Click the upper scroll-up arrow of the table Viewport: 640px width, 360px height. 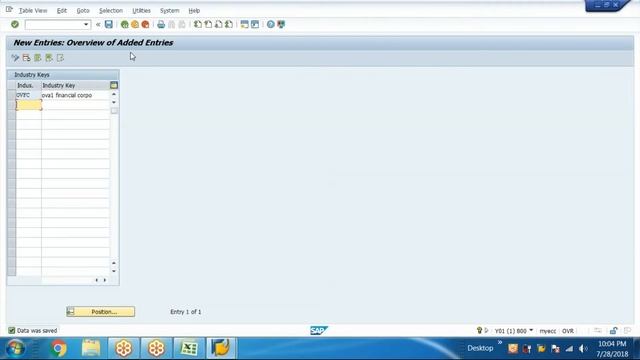pyautogui.click(x=114, y=94)
